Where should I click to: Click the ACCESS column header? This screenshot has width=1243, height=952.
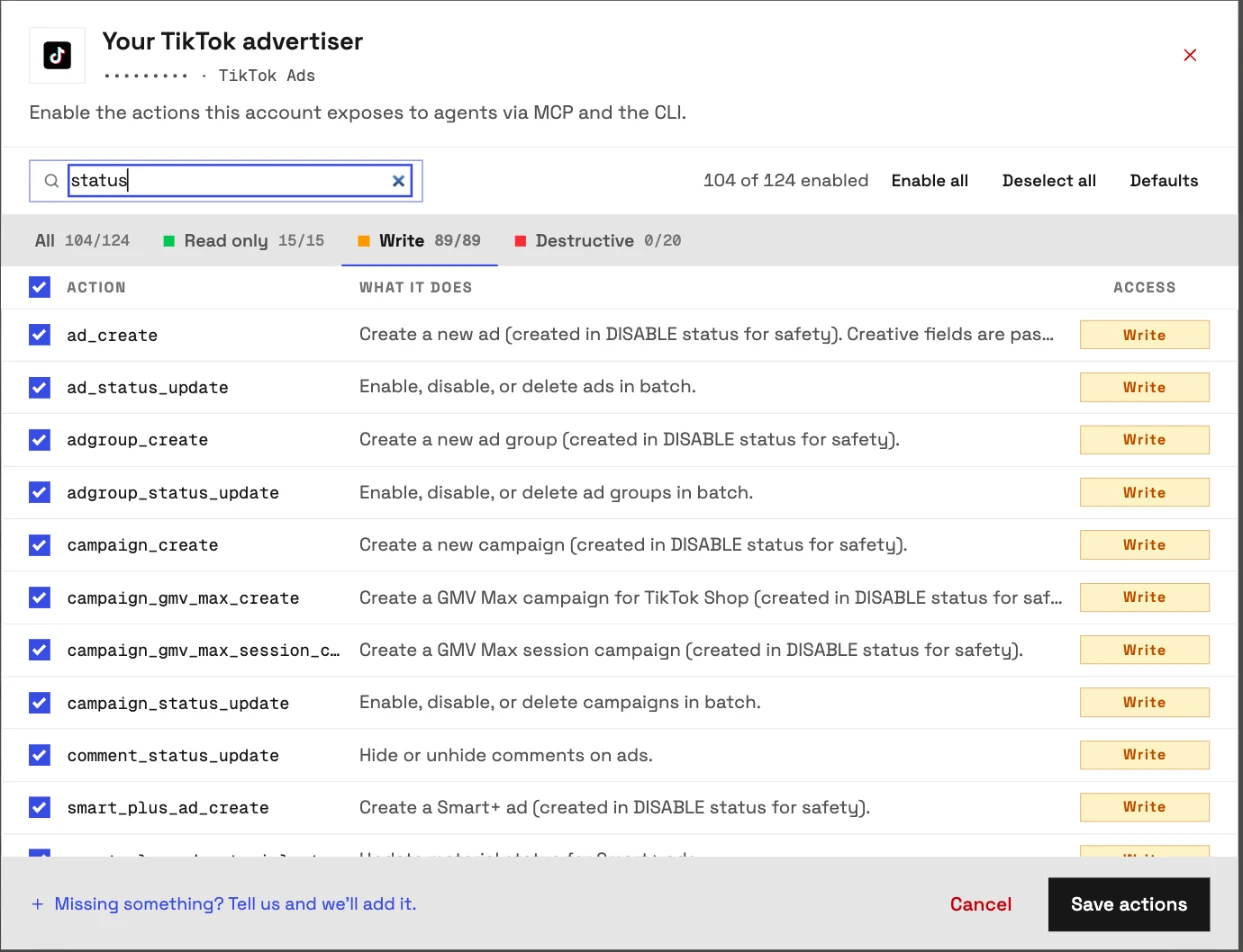click(1145, 287)
